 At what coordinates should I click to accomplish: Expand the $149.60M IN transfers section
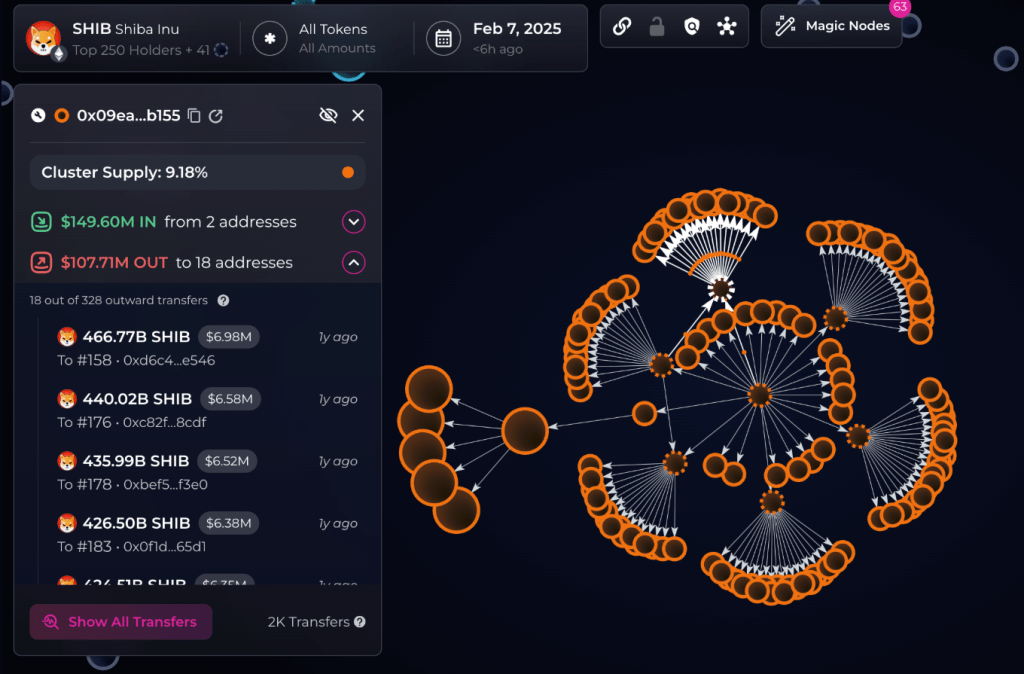coord(353,221)
